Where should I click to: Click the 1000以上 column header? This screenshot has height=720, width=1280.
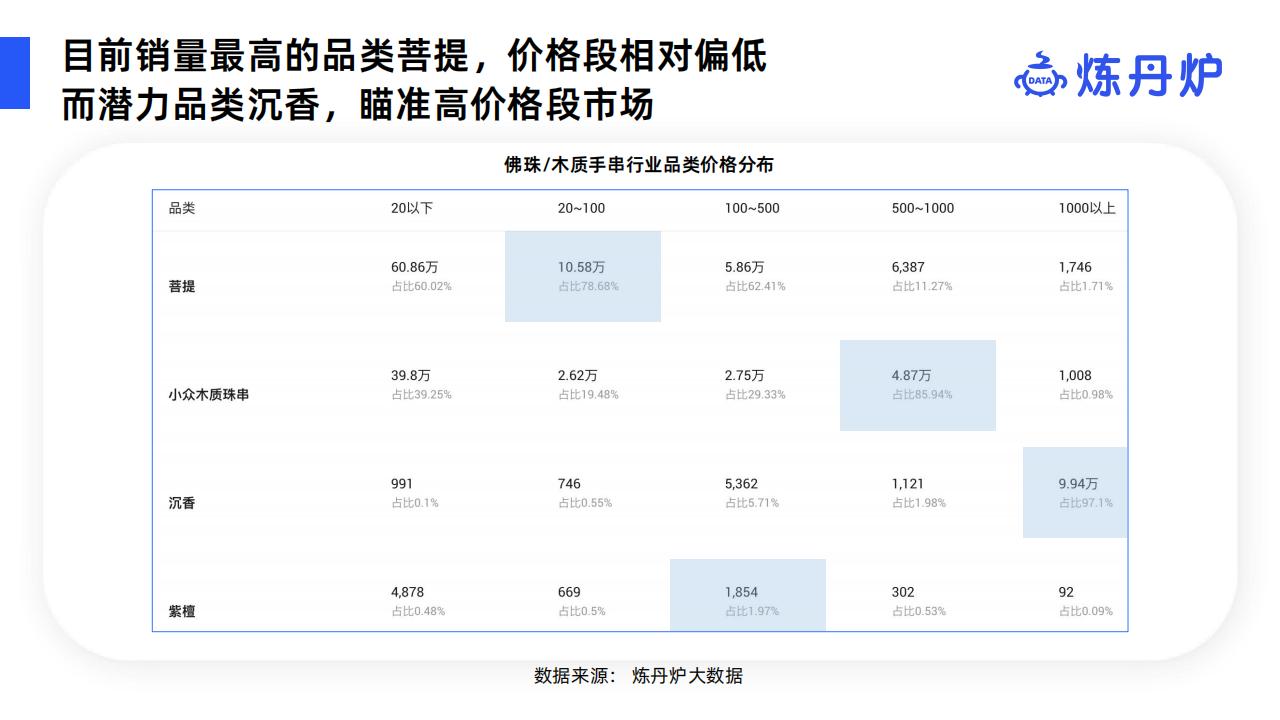[1087, 208]
